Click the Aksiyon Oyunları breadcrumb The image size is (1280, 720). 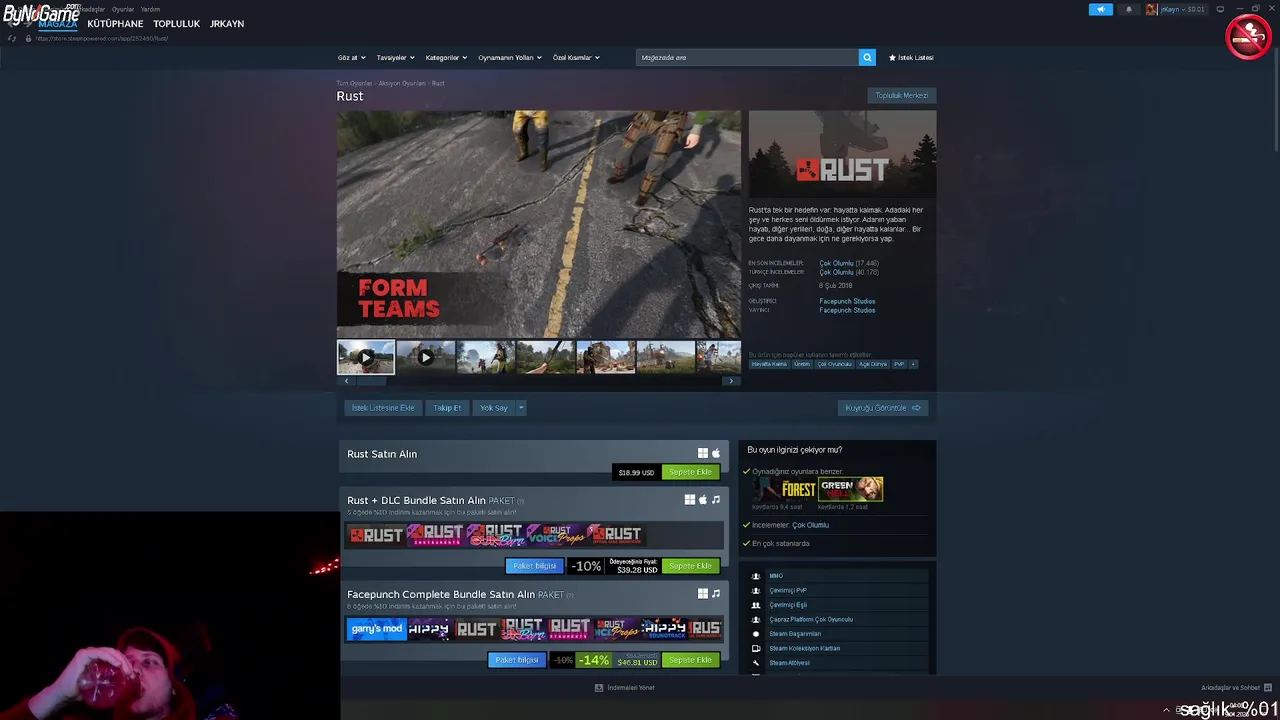coord(401,83)
